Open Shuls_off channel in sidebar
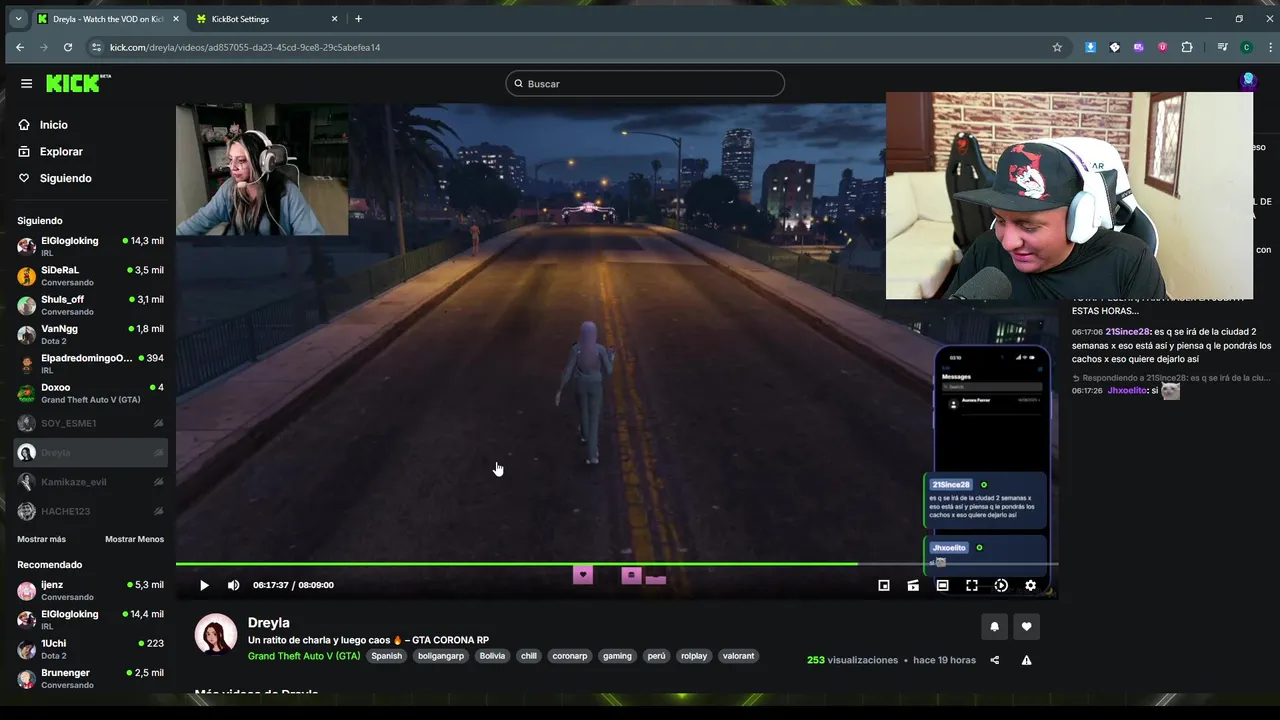Screen dimensions: 1280x720 point(90,305)
